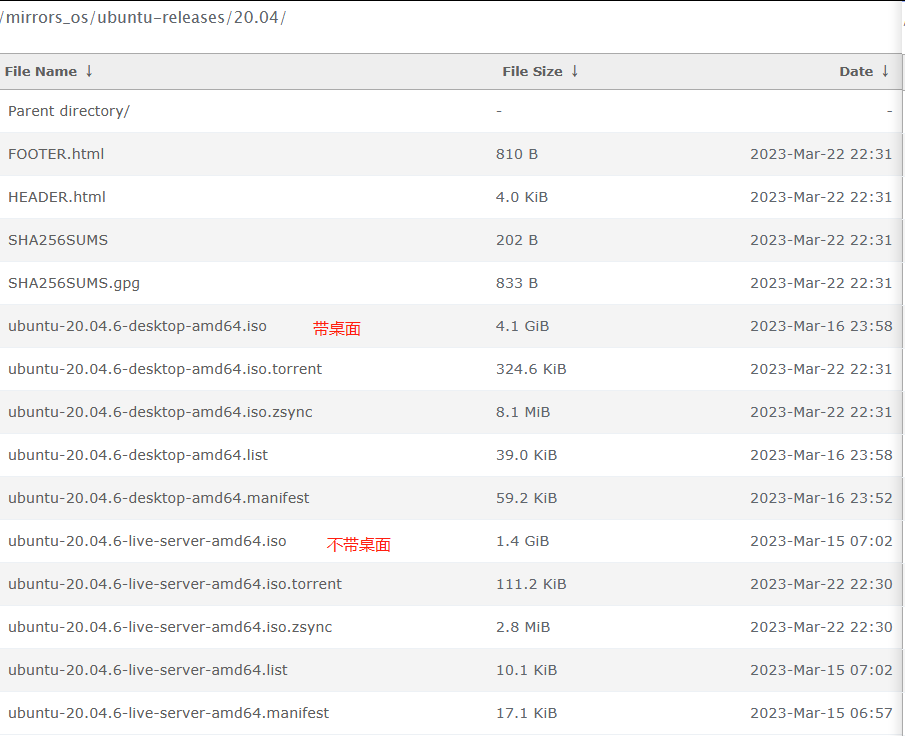Download SHA256SUMS.gpg signature file
This screenshot has height=736, width=905.
click(x=74, y=283)
